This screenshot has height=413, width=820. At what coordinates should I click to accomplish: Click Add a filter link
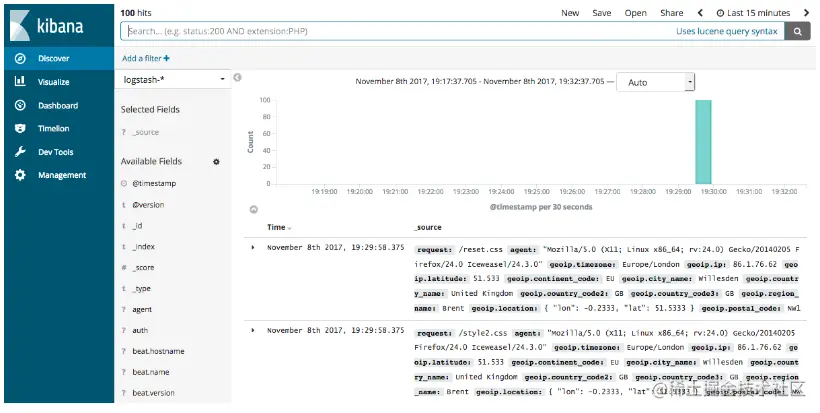click(x=145, y=59)
